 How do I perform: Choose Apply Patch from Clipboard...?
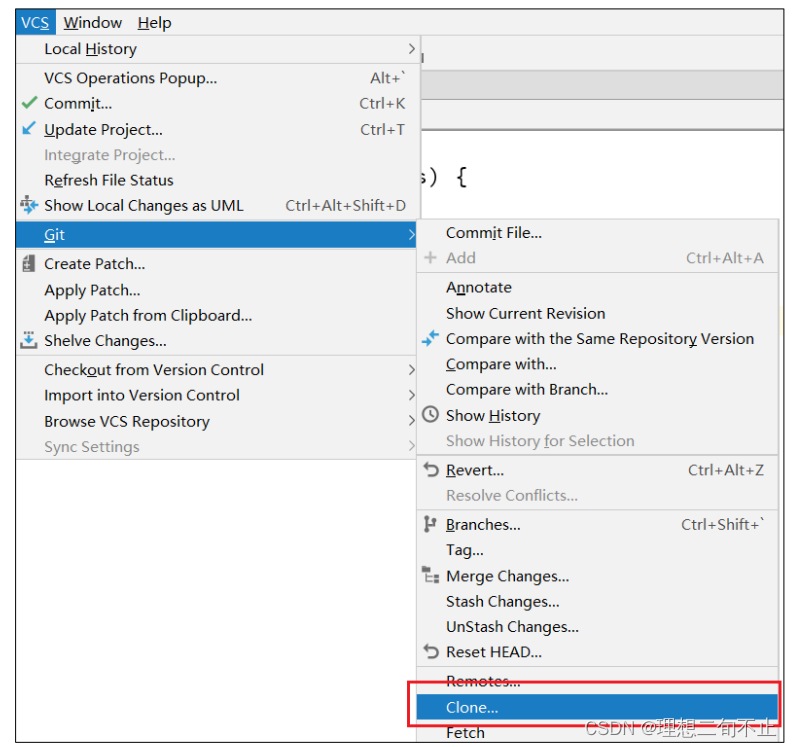216,315
